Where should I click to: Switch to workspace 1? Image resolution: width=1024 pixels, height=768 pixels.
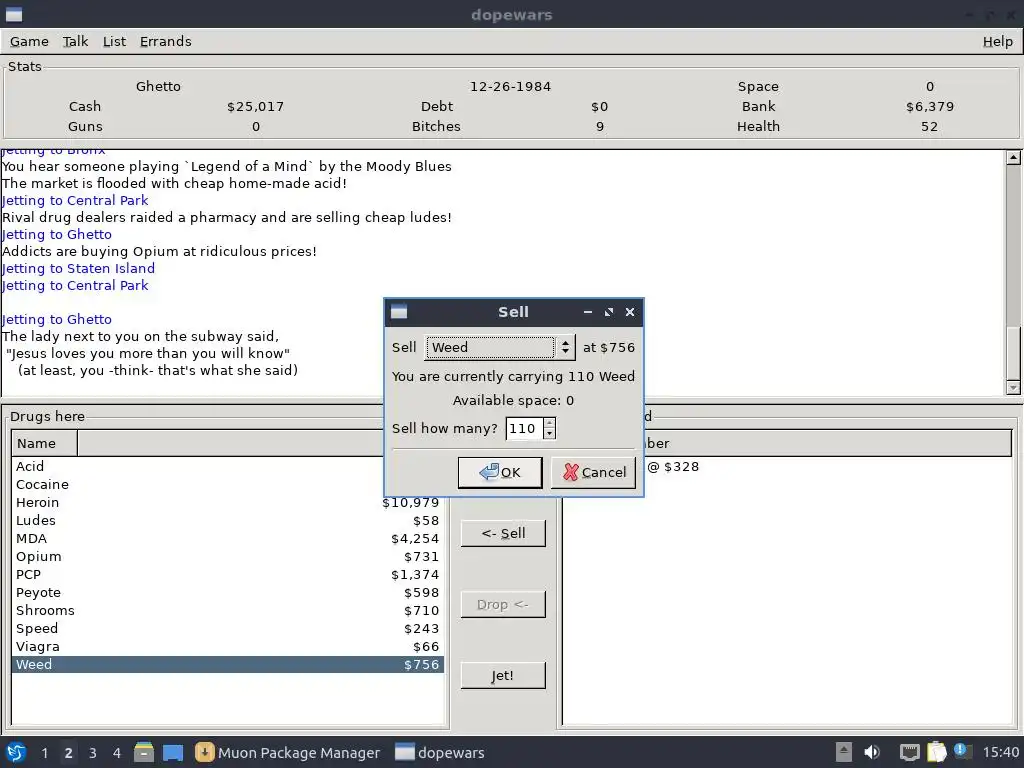tap(44, 753)
